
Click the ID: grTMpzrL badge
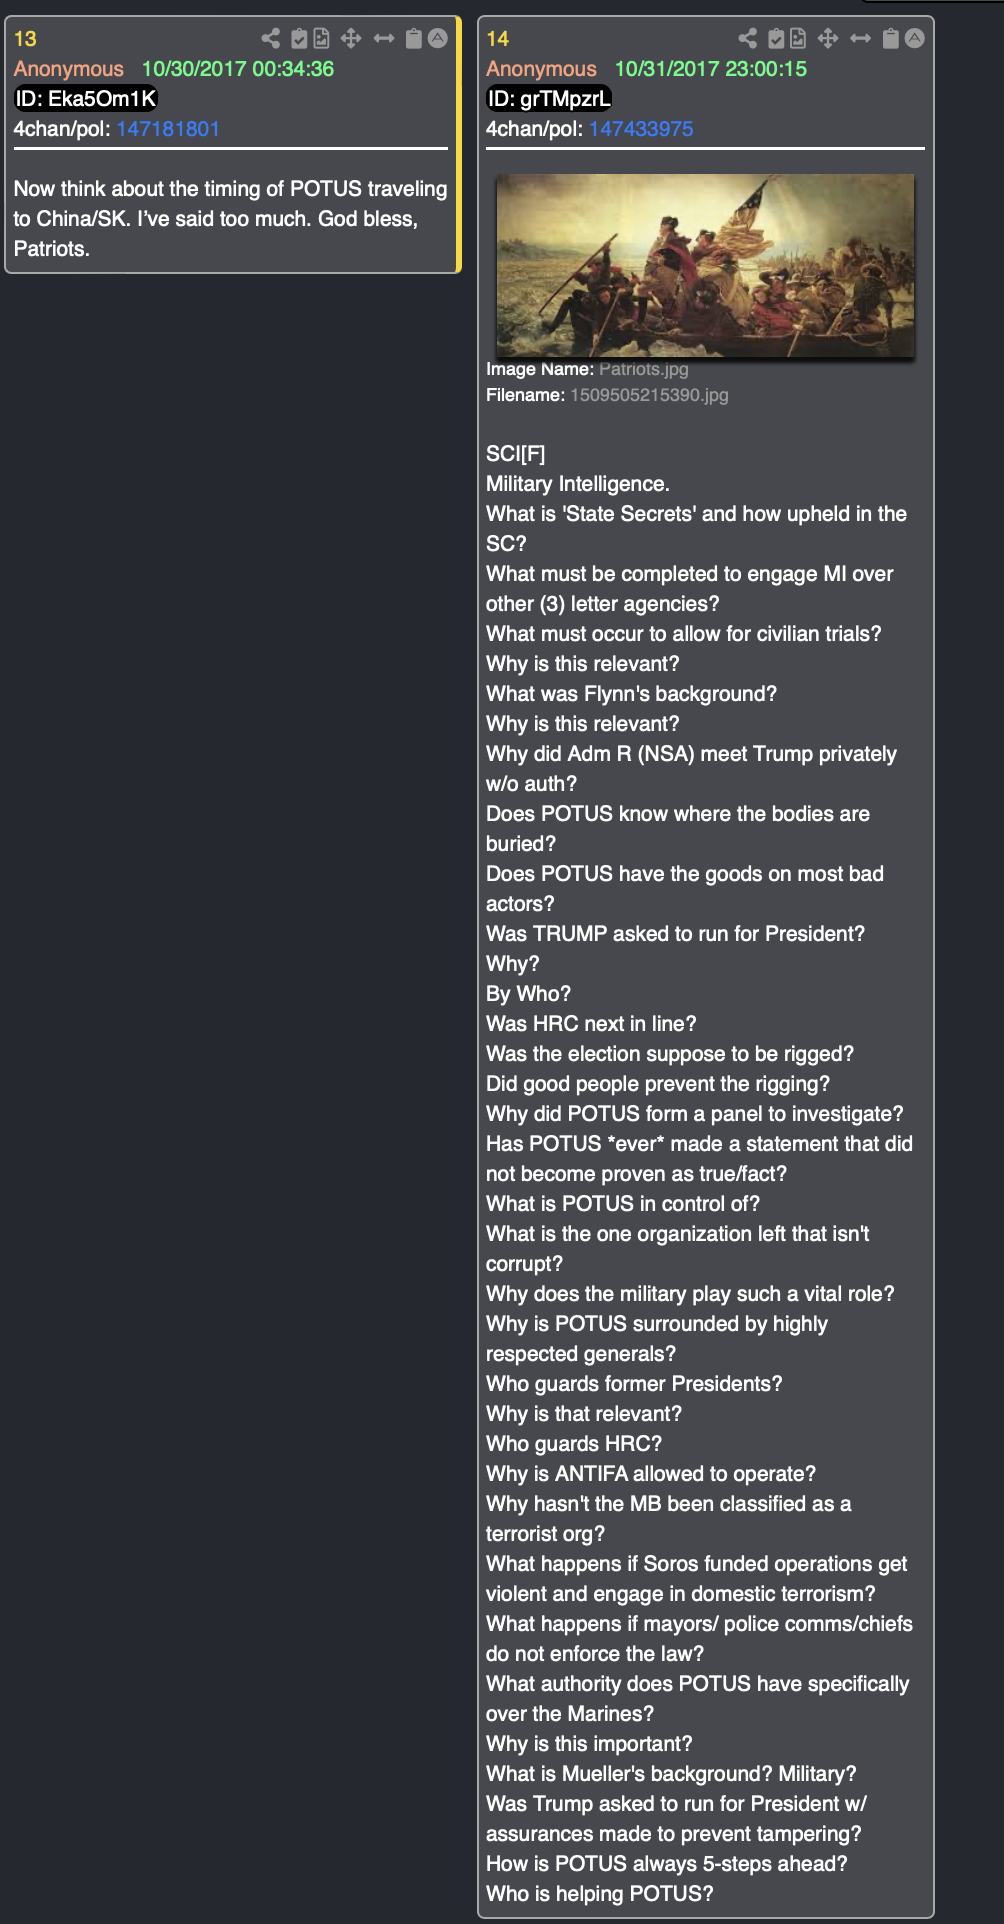[548, 99]
